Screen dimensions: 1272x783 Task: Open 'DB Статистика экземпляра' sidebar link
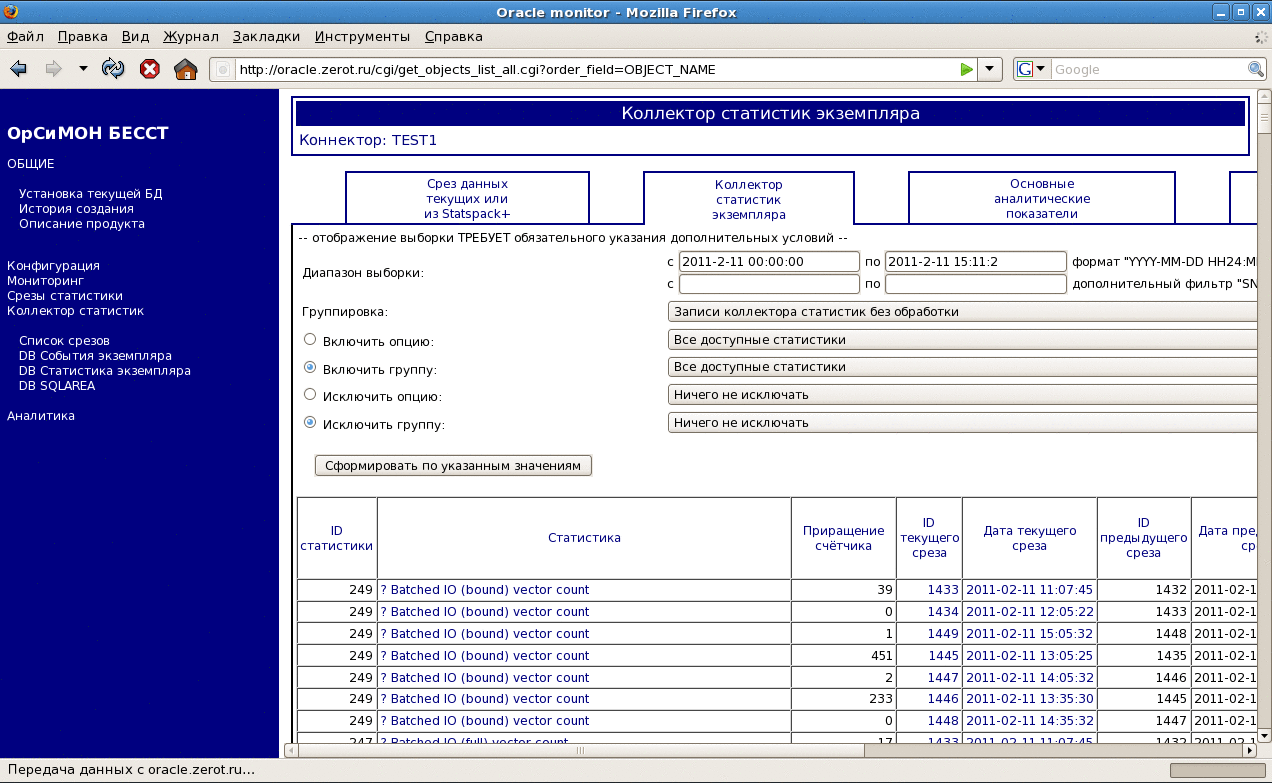[x=105, y=371]
